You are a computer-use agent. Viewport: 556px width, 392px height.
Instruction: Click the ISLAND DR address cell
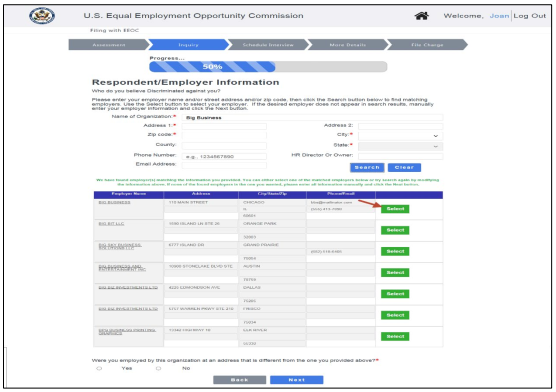201,245
